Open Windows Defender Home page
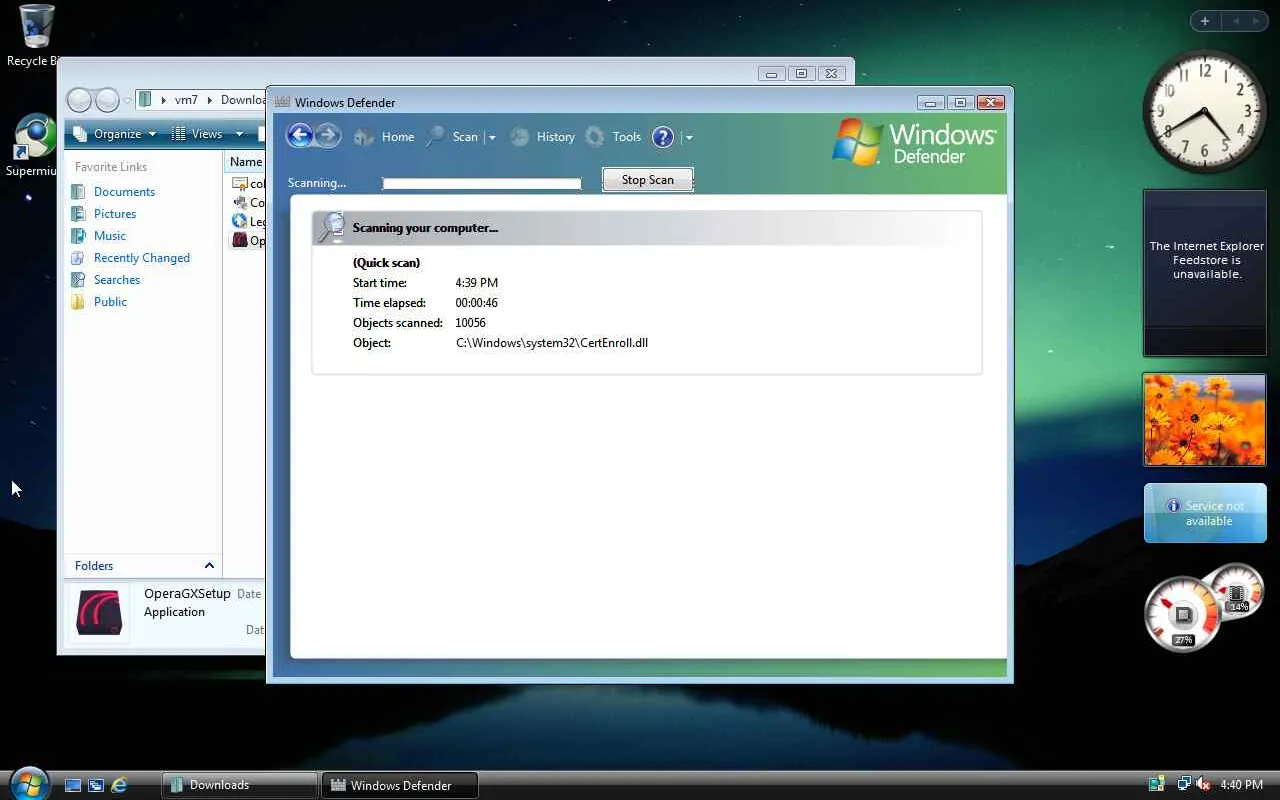The width and height of the screenshot is (1280, 800). (384, 137)
